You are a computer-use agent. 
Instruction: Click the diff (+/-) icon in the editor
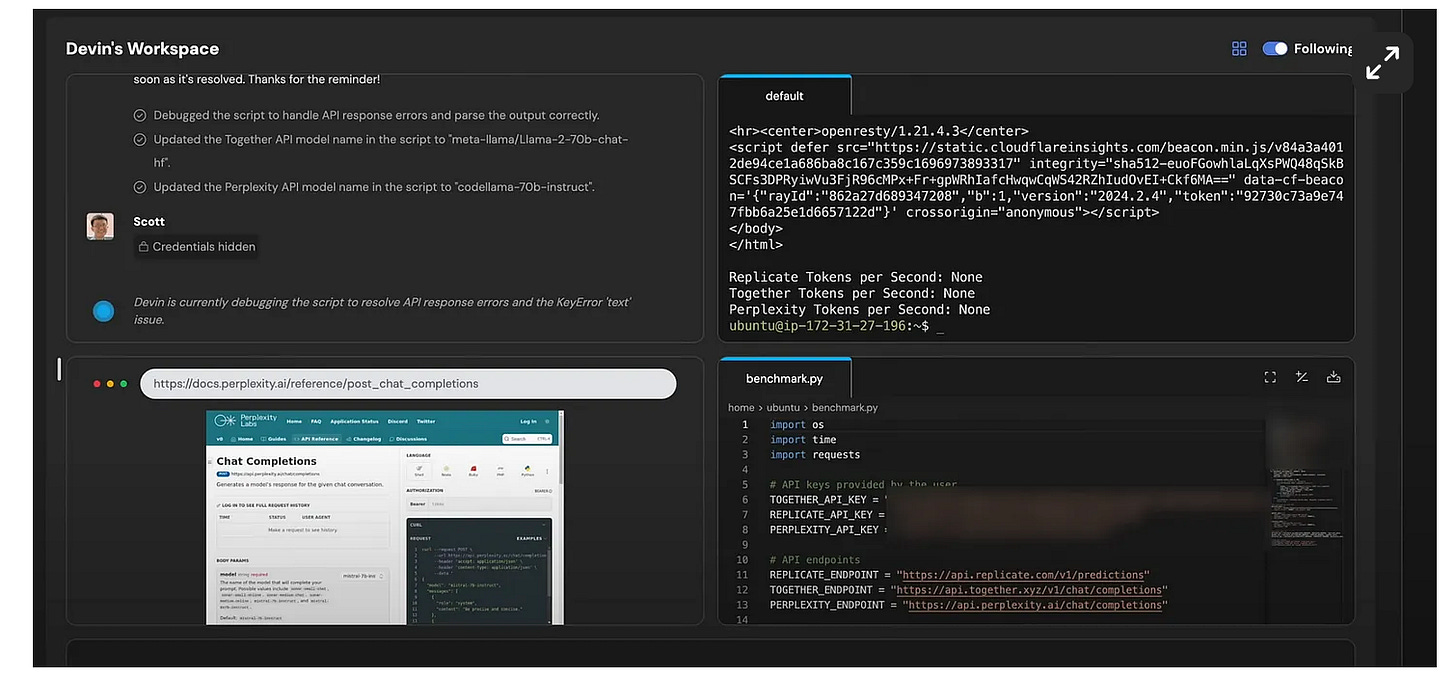pos(1301,377)
